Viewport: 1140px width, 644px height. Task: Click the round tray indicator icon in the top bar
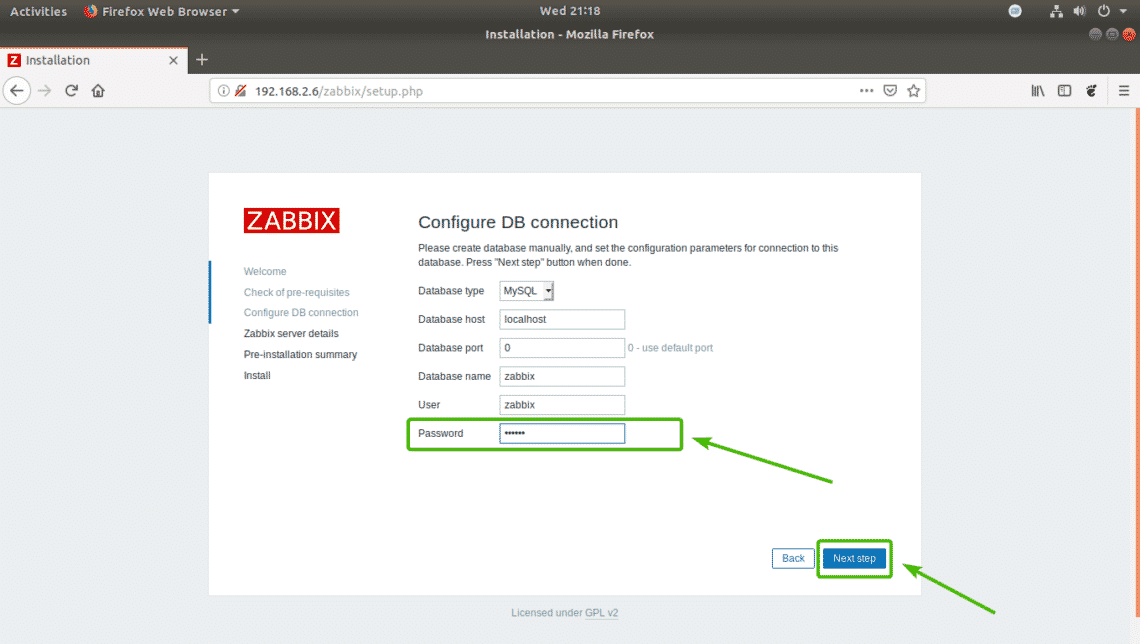coord(1015,11)
